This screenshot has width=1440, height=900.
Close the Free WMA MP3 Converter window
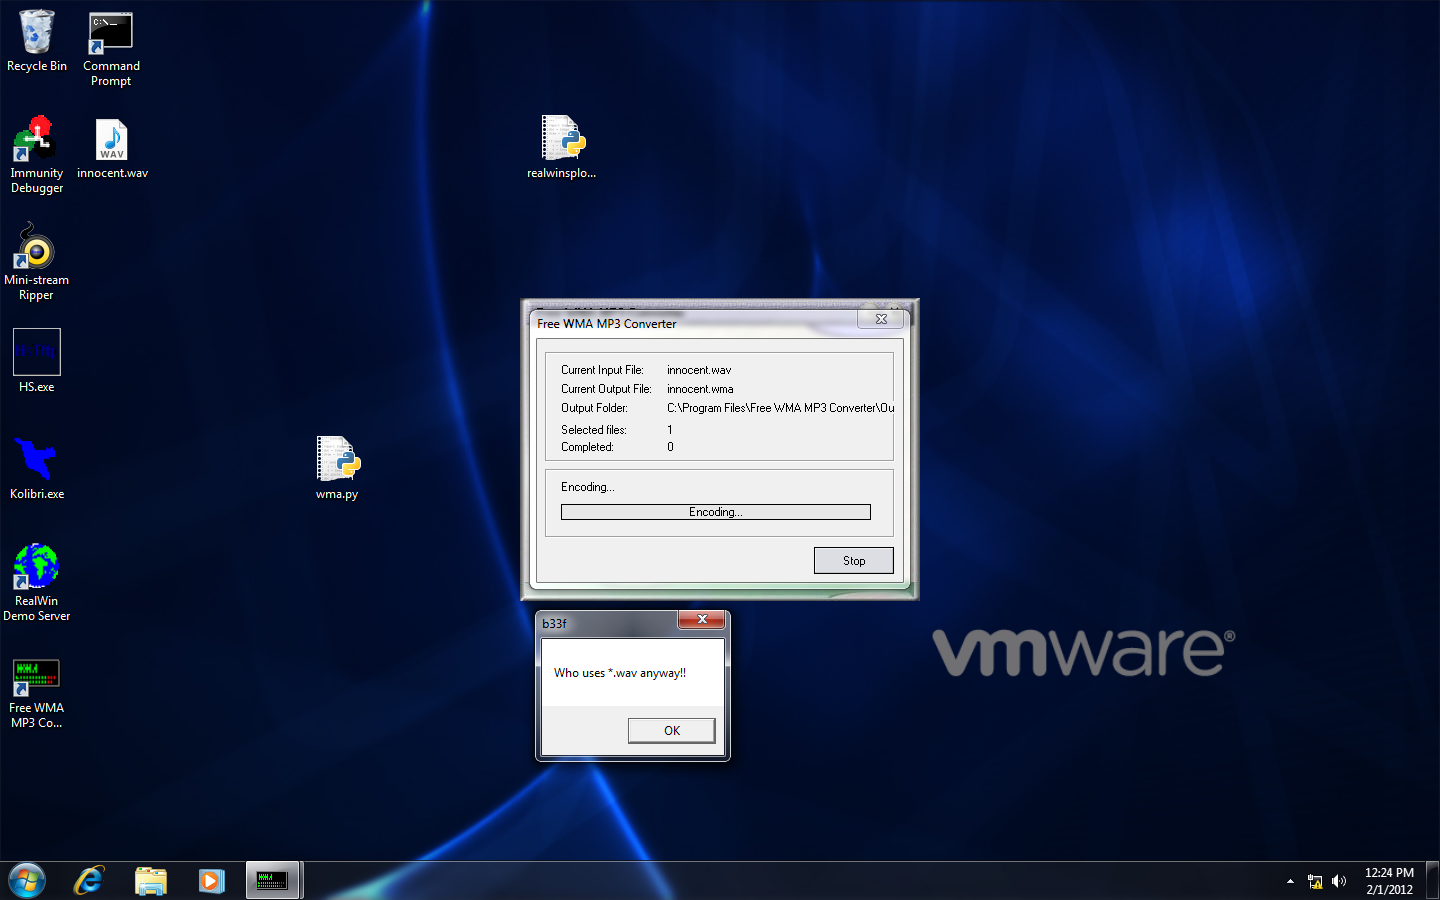coord(881,319)
